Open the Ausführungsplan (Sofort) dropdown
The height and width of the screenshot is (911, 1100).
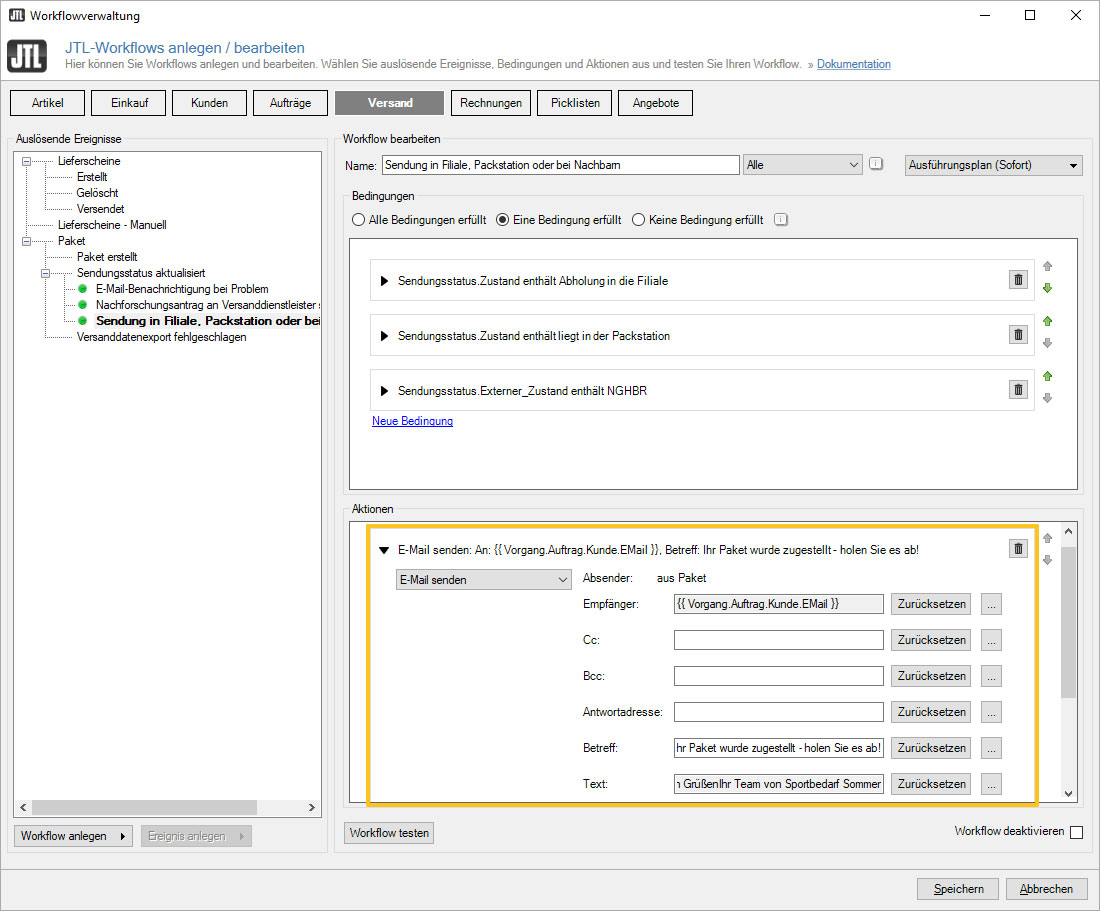(x=993, y=163)
